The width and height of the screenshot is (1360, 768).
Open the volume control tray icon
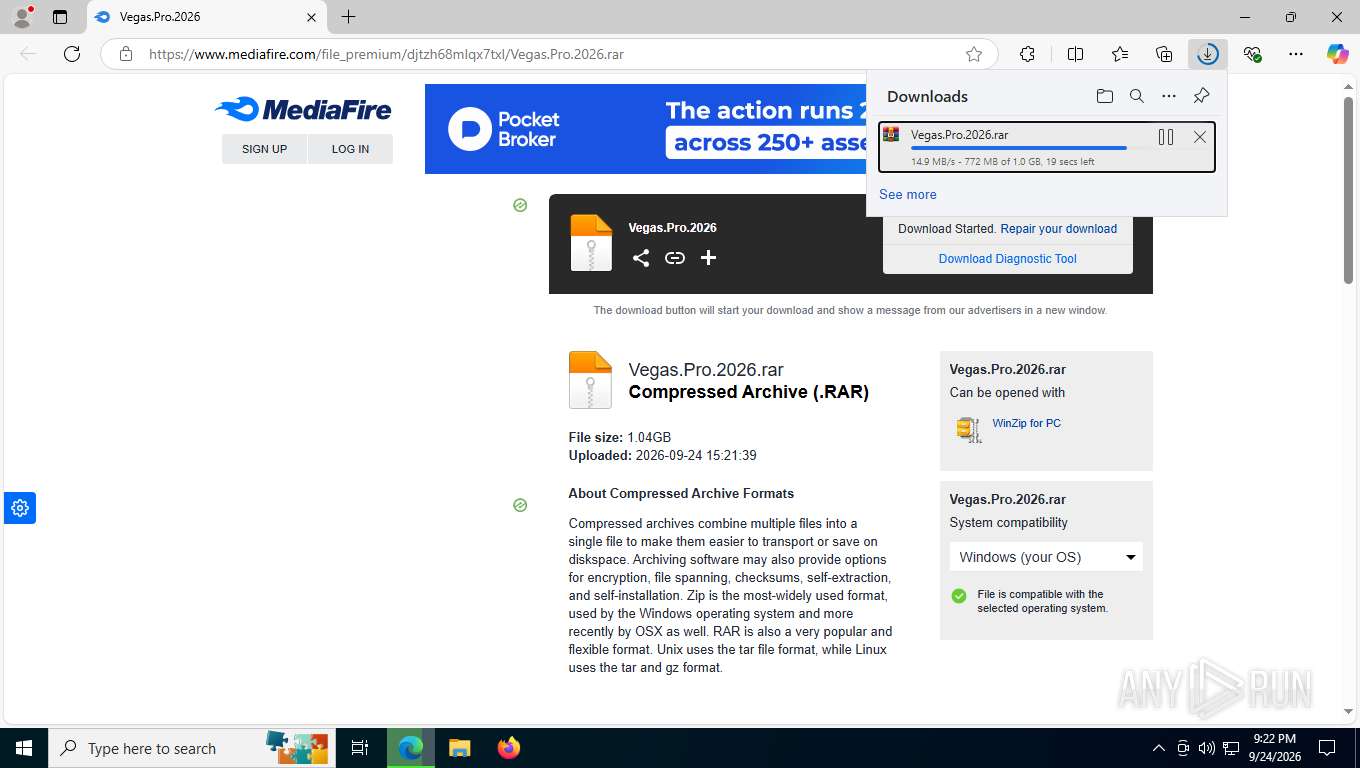pos(1206,748)
